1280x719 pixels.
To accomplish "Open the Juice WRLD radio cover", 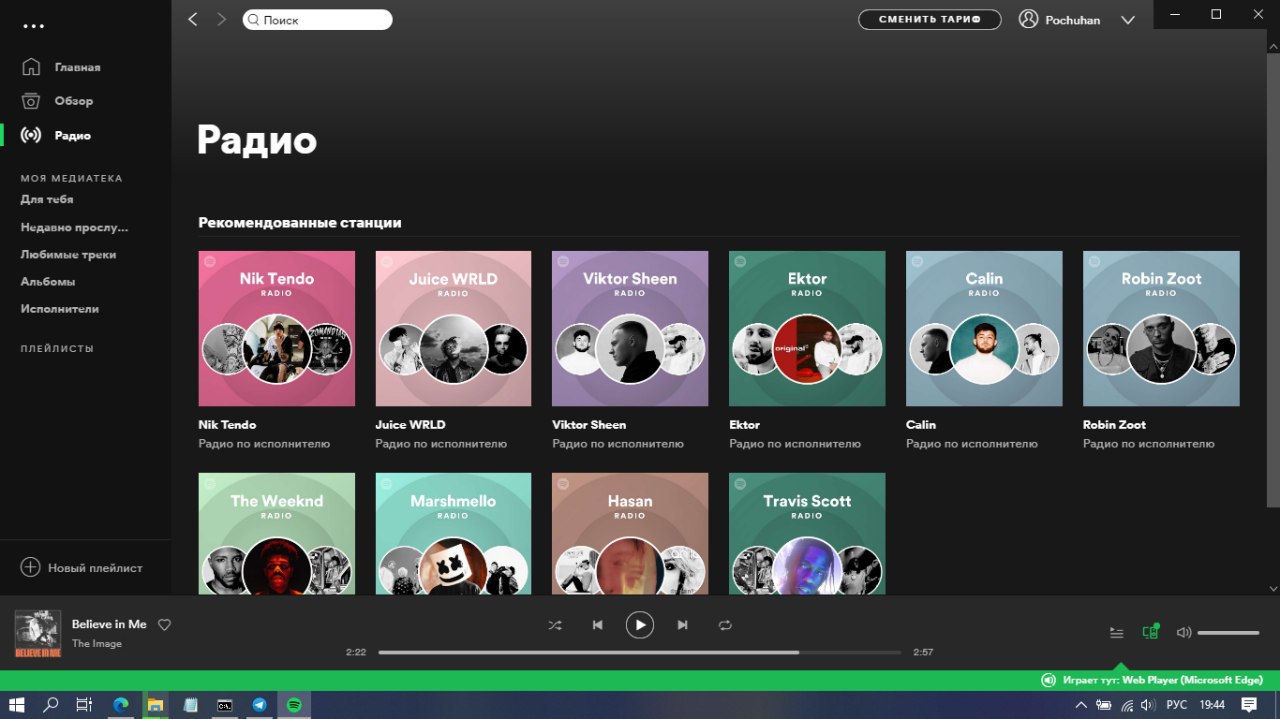I will point(453,328).
